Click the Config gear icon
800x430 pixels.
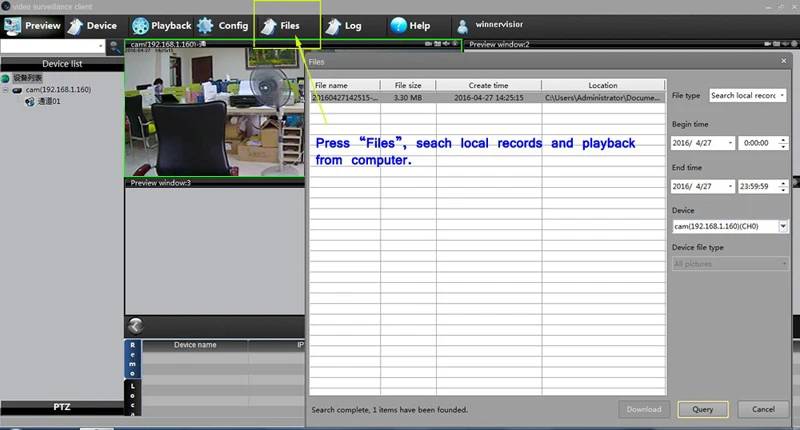tap(205, 26)
